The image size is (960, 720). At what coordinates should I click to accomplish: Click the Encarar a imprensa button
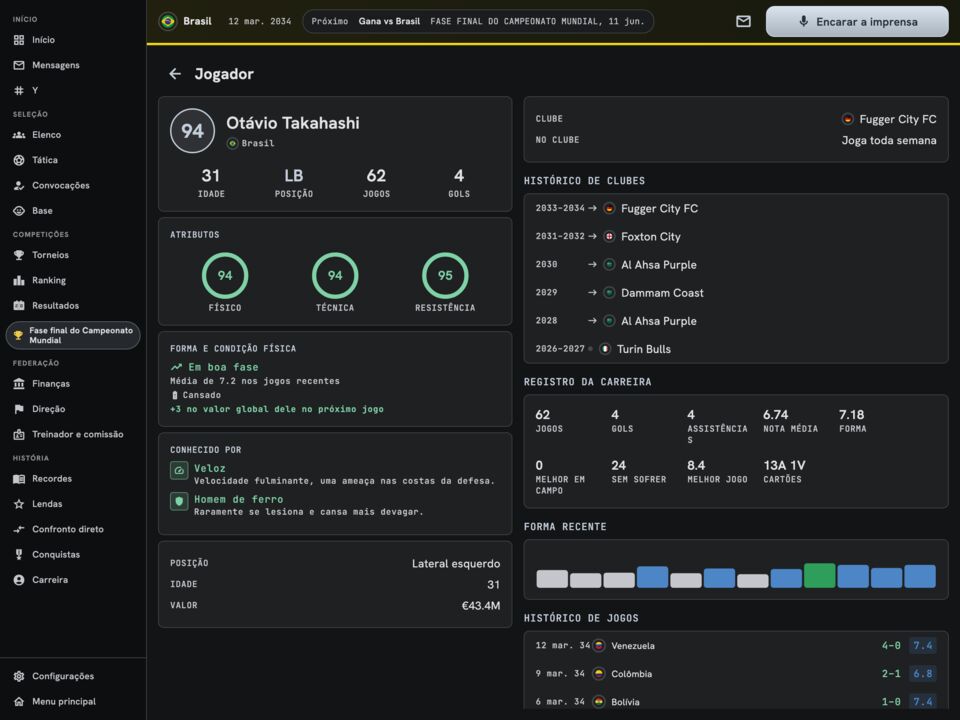857,21
